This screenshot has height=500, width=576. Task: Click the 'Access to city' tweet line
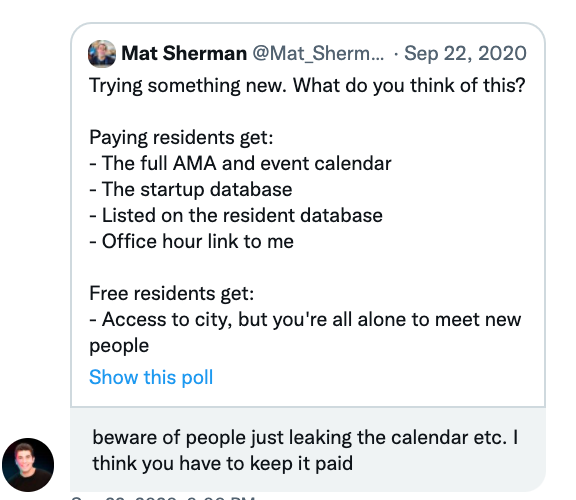coord(305,320)
